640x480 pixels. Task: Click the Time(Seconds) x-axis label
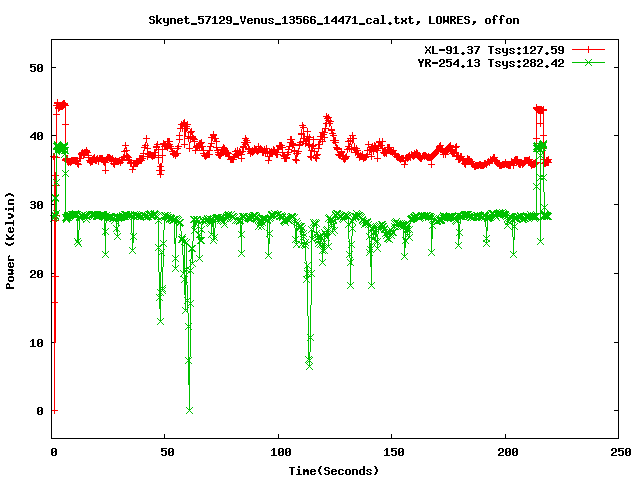coord(334,471)
